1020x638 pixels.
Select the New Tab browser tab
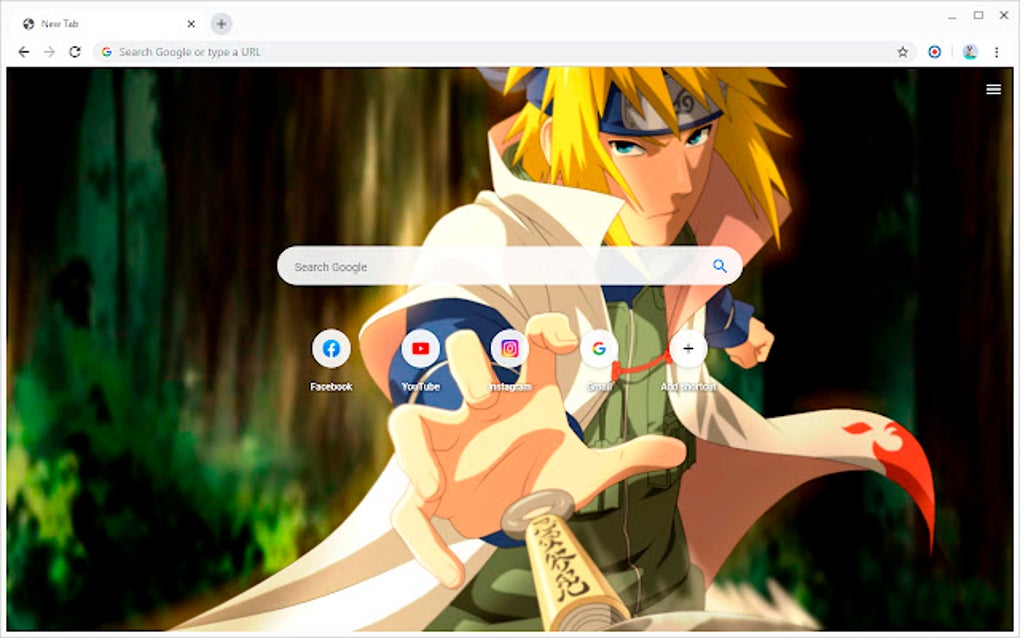coord(107,24)
